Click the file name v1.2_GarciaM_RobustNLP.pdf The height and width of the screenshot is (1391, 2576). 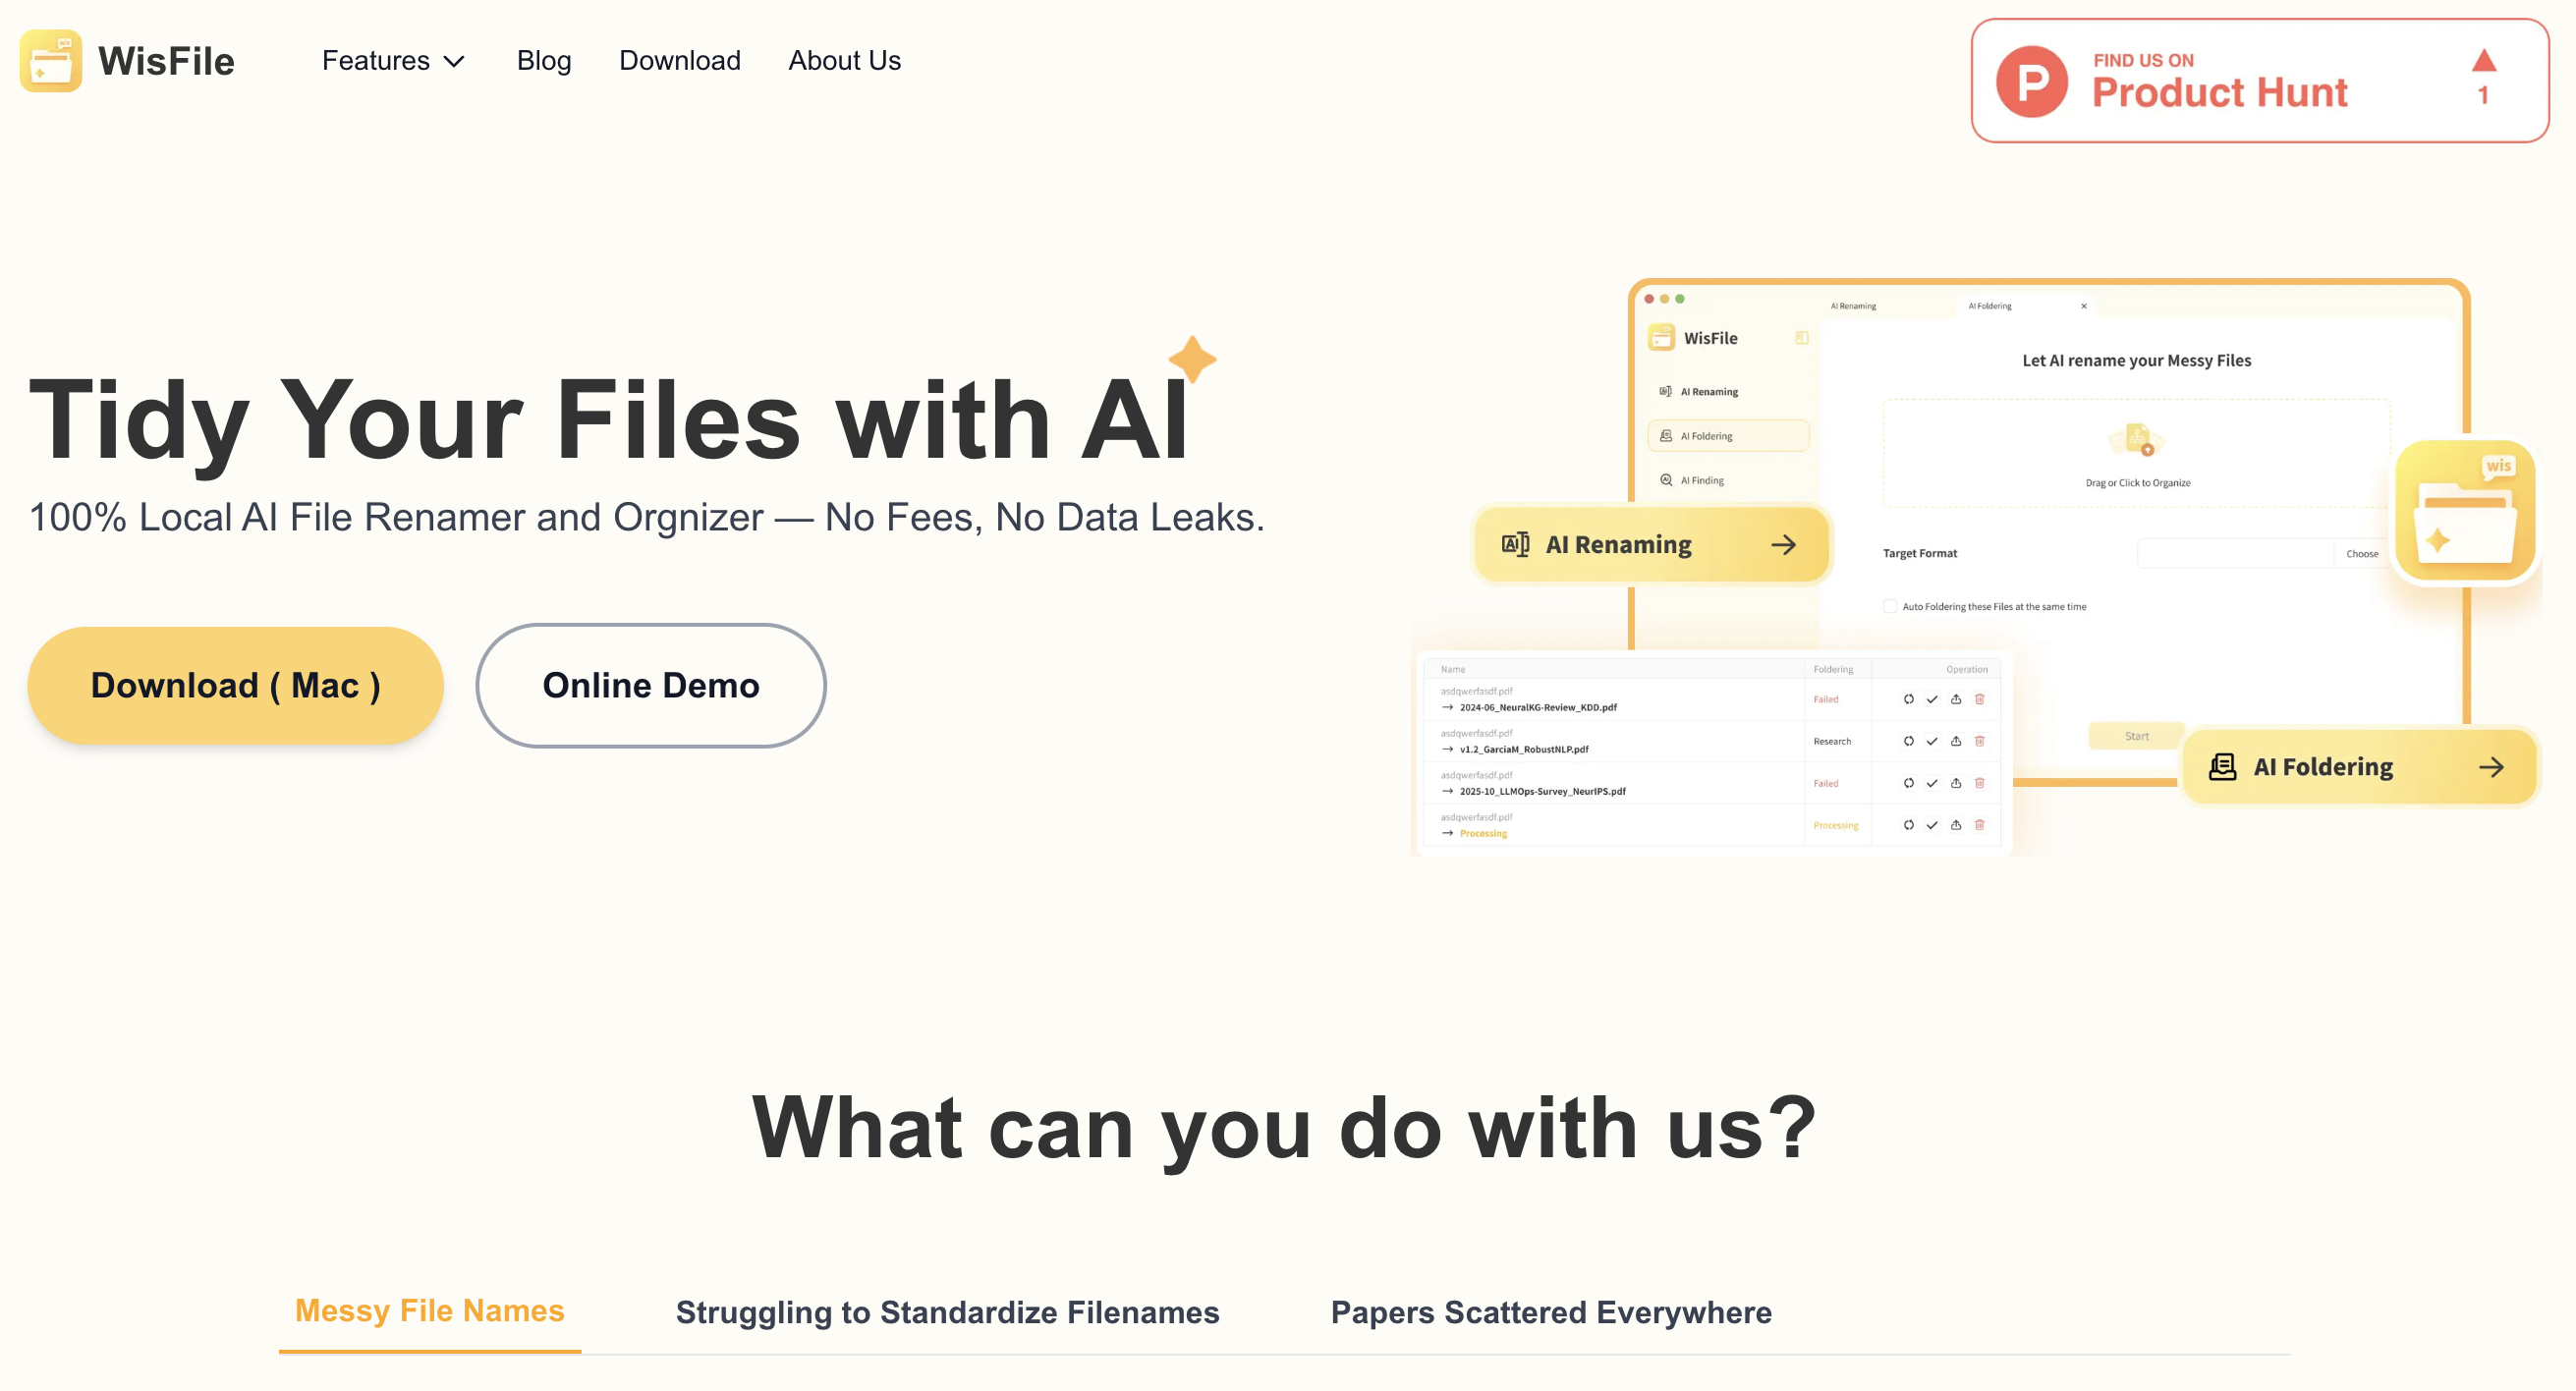[1524, 749]
